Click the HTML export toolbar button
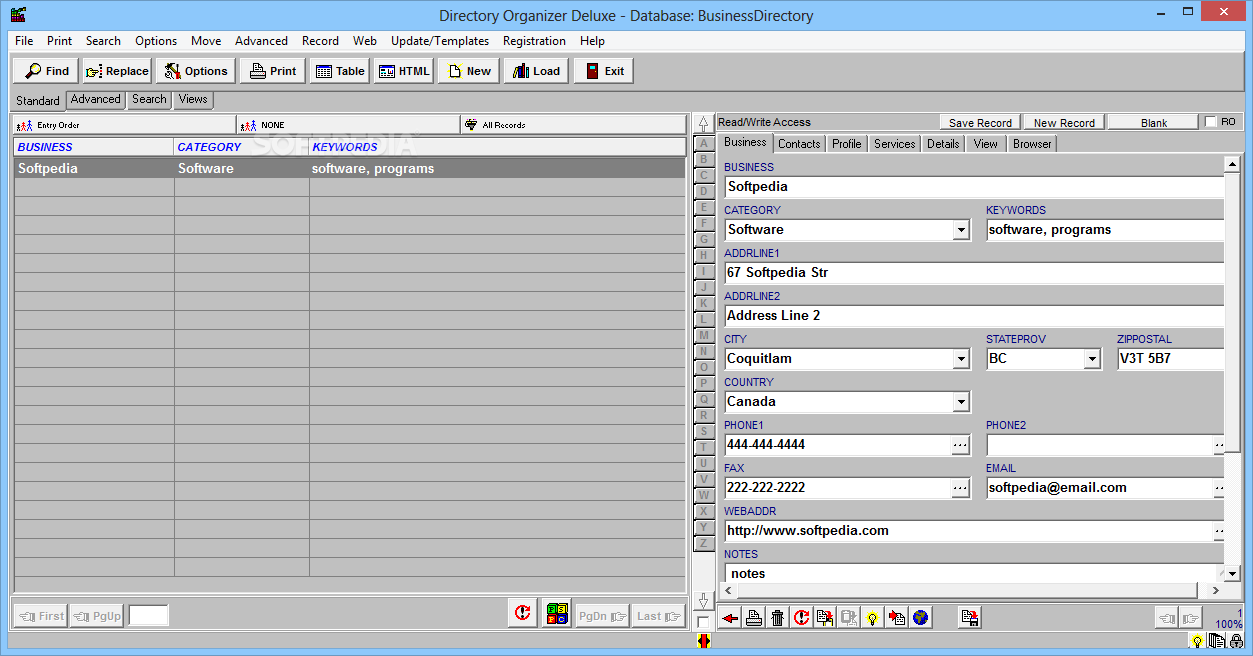Screen dimensions: 1253x656 coord(404,71)
